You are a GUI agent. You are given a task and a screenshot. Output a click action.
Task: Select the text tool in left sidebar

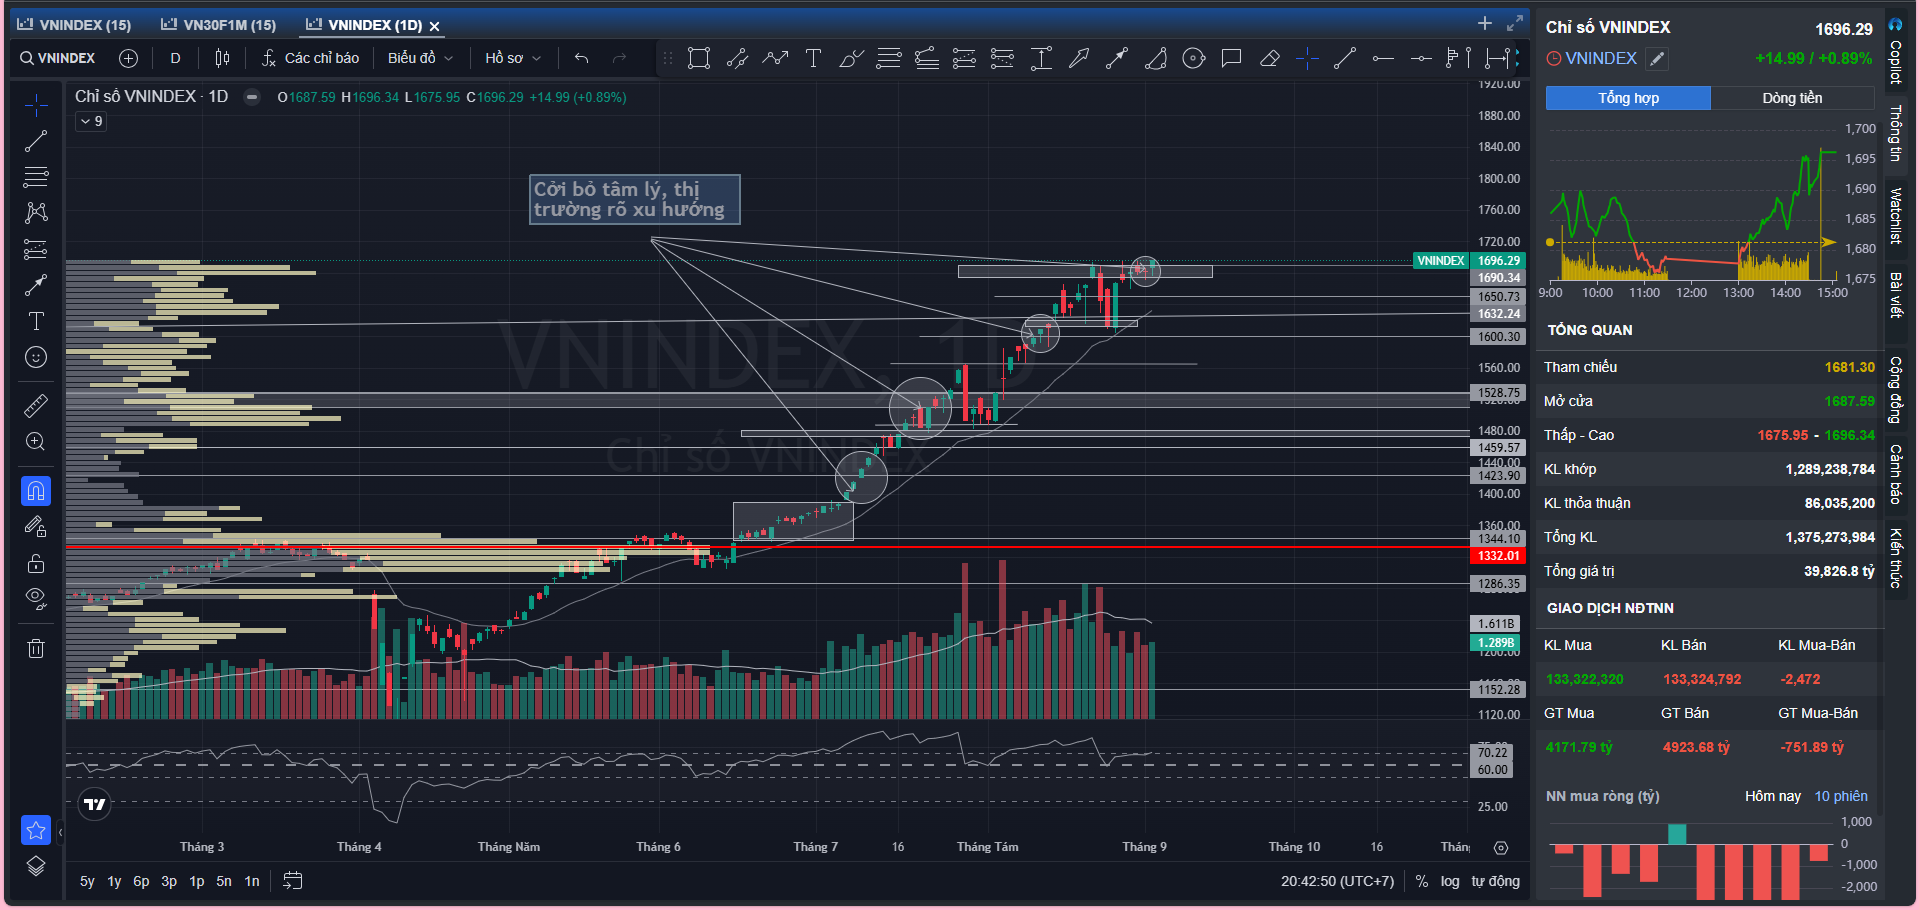(36, 321)
